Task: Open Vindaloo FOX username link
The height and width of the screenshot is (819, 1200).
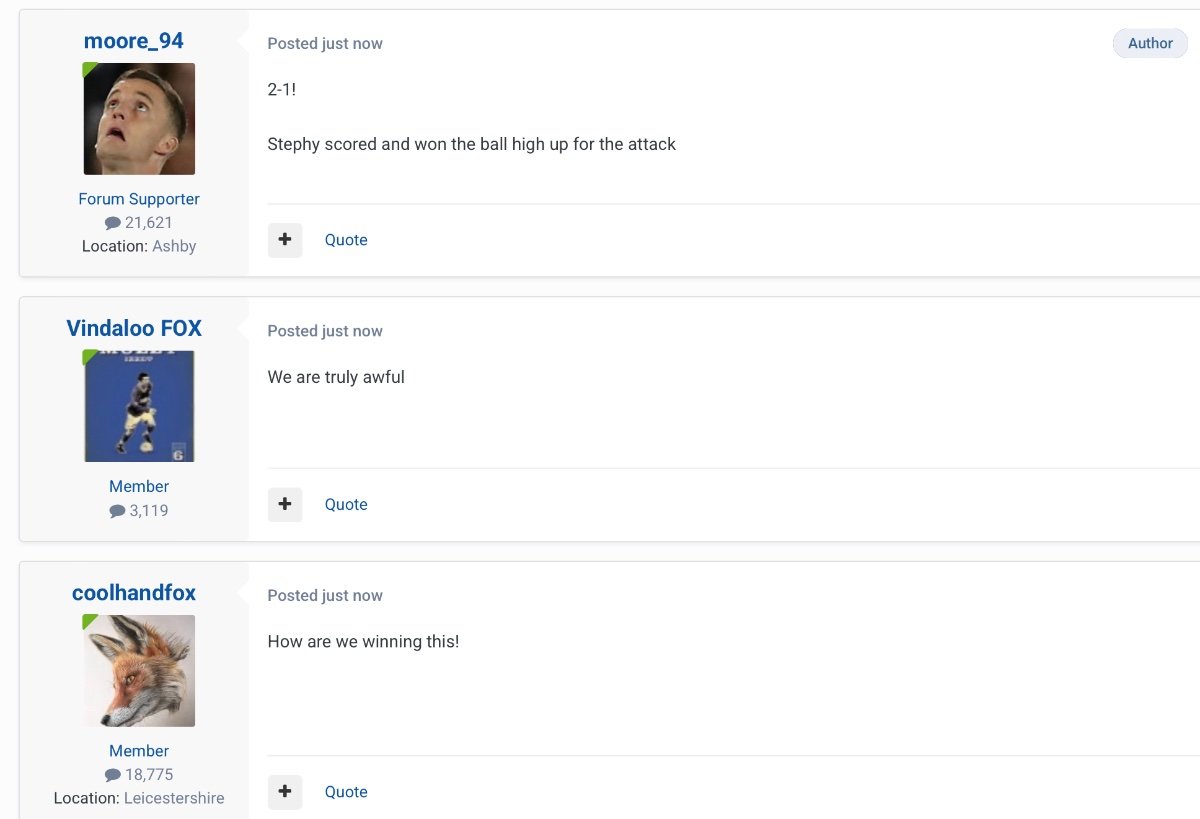Action: click(134, 328)
